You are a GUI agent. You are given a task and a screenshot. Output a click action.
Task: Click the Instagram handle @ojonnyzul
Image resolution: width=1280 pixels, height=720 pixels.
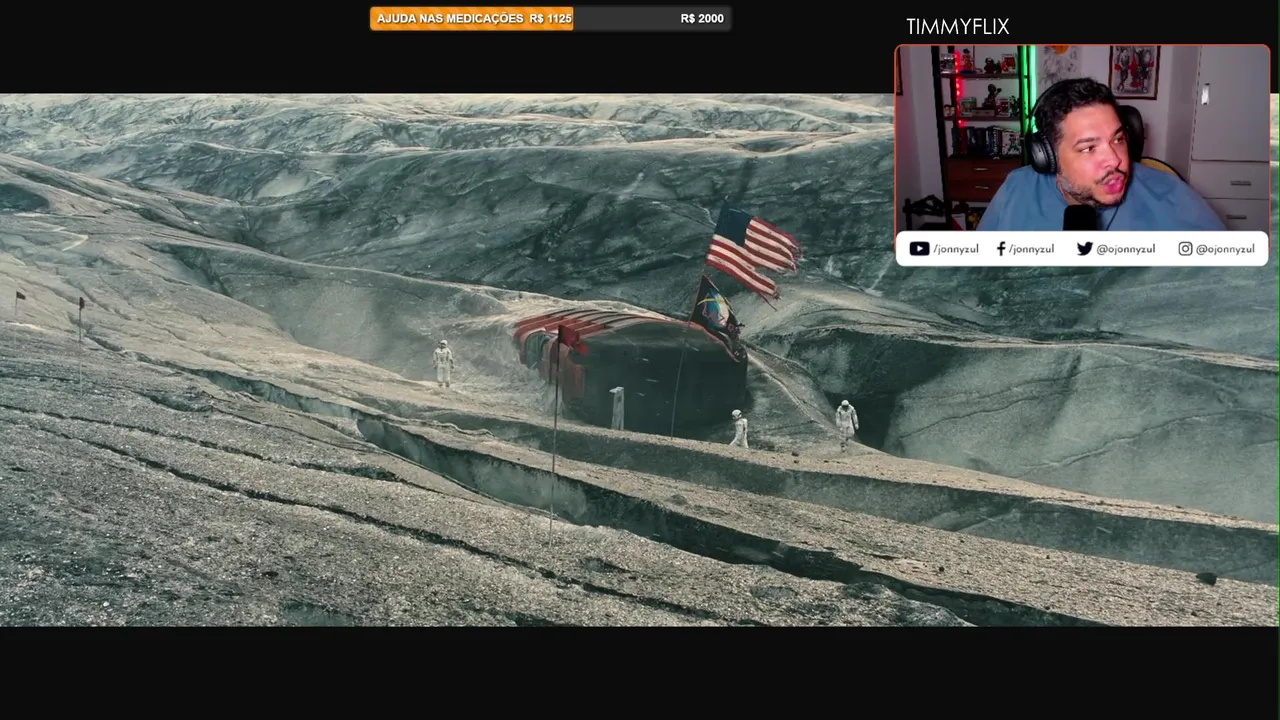(1225, 249)
